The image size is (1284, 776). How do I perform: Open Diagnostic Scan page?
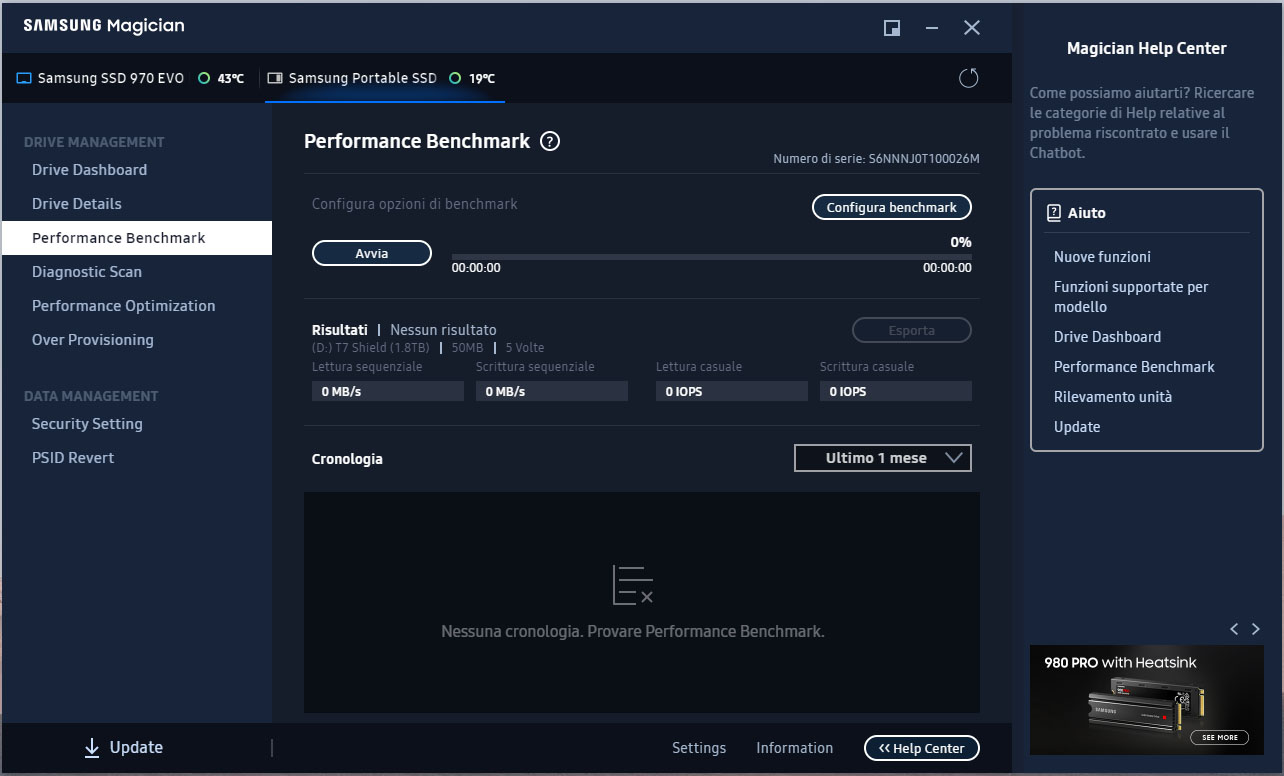(87, 272)
